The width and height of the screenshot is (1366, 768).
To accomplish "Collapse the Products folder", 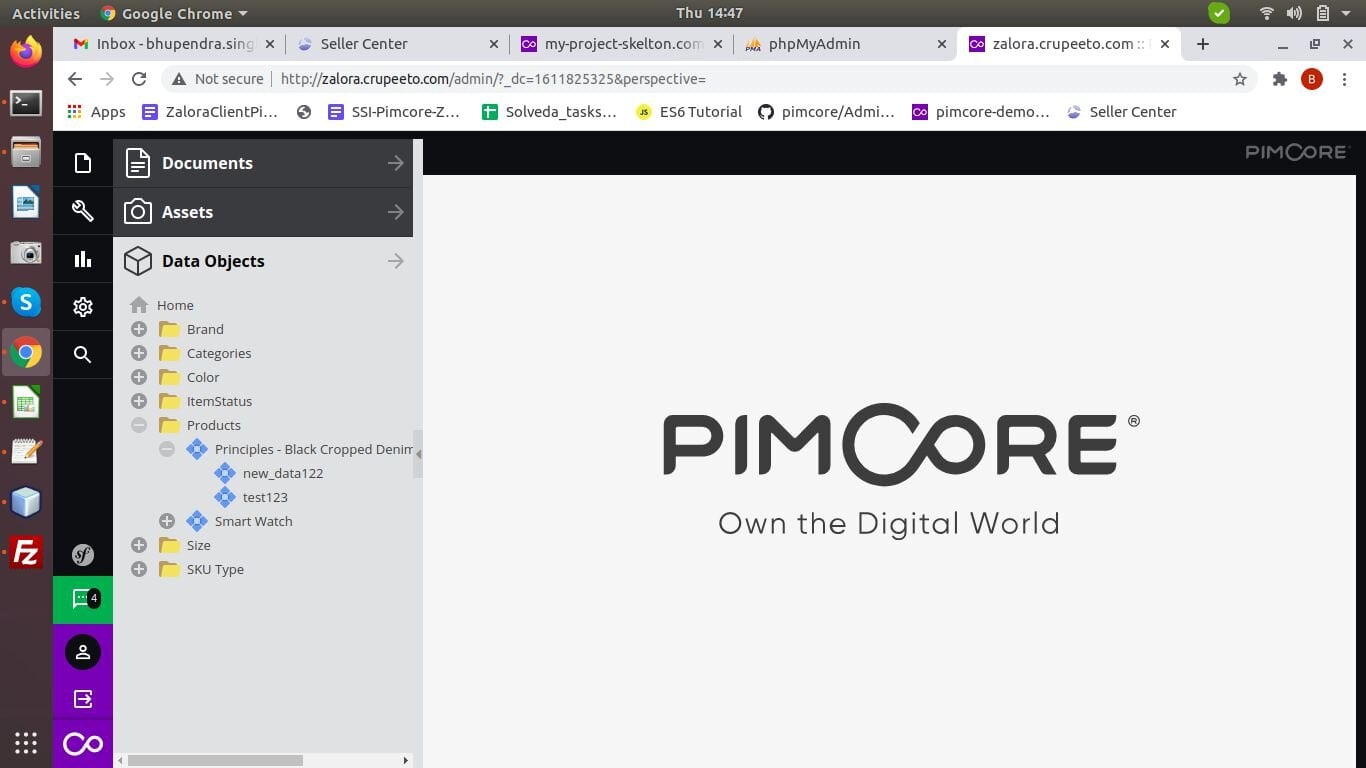I will pyautogui.click(x=139, y=425).
